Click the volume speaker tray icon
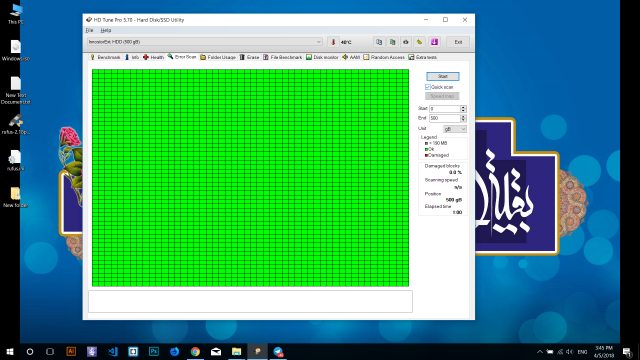The height and width of the screenshot is (360, 640). click(x=570, y=352)
